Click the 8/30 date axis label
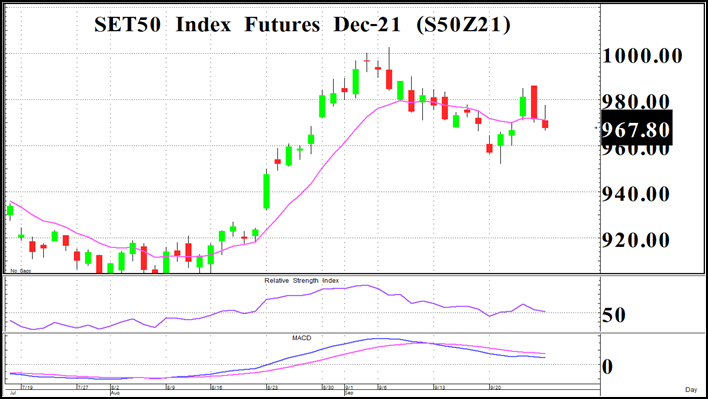Screen dimensions: 708x399 [x=328, y=387]
